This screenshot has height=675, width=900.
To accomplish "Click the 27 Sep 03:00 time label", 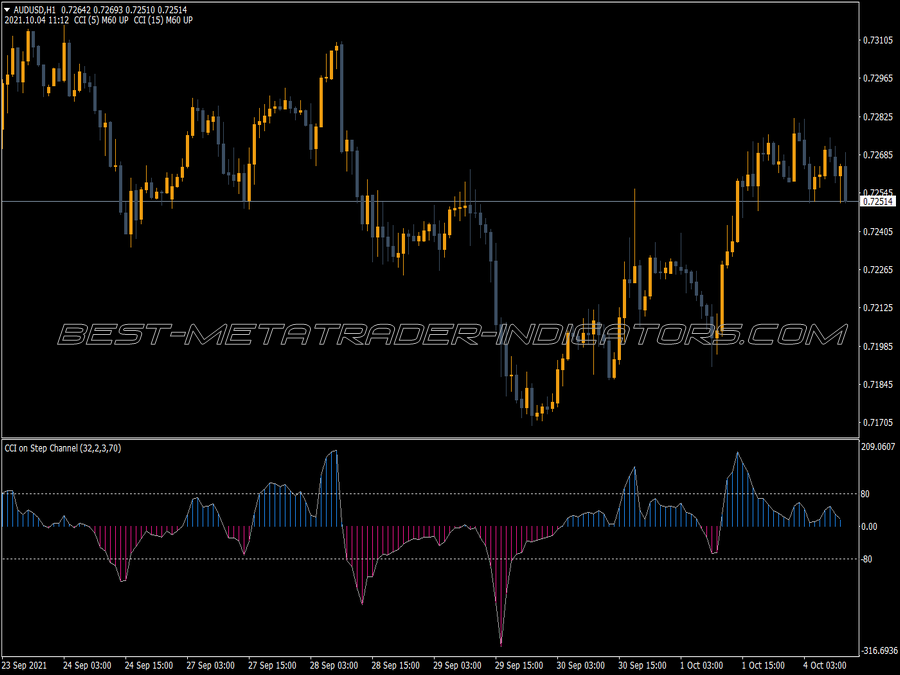I will click(x=210, y=665).
